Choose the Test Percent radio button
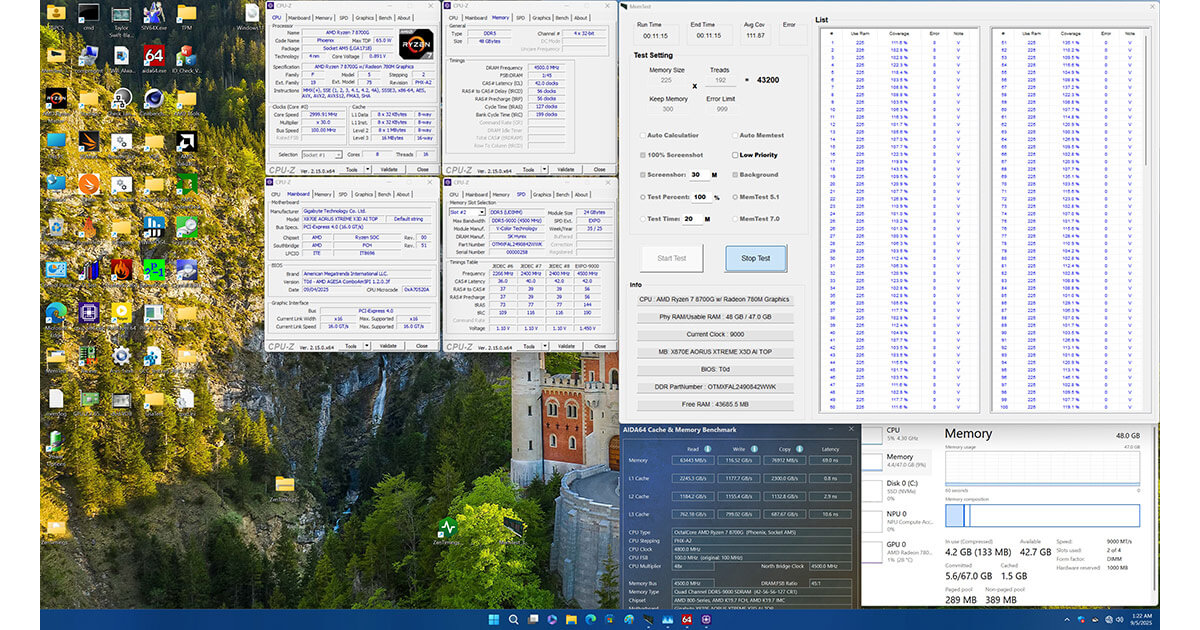Viewport: 1200px width, 630px height. pos(642,197)
